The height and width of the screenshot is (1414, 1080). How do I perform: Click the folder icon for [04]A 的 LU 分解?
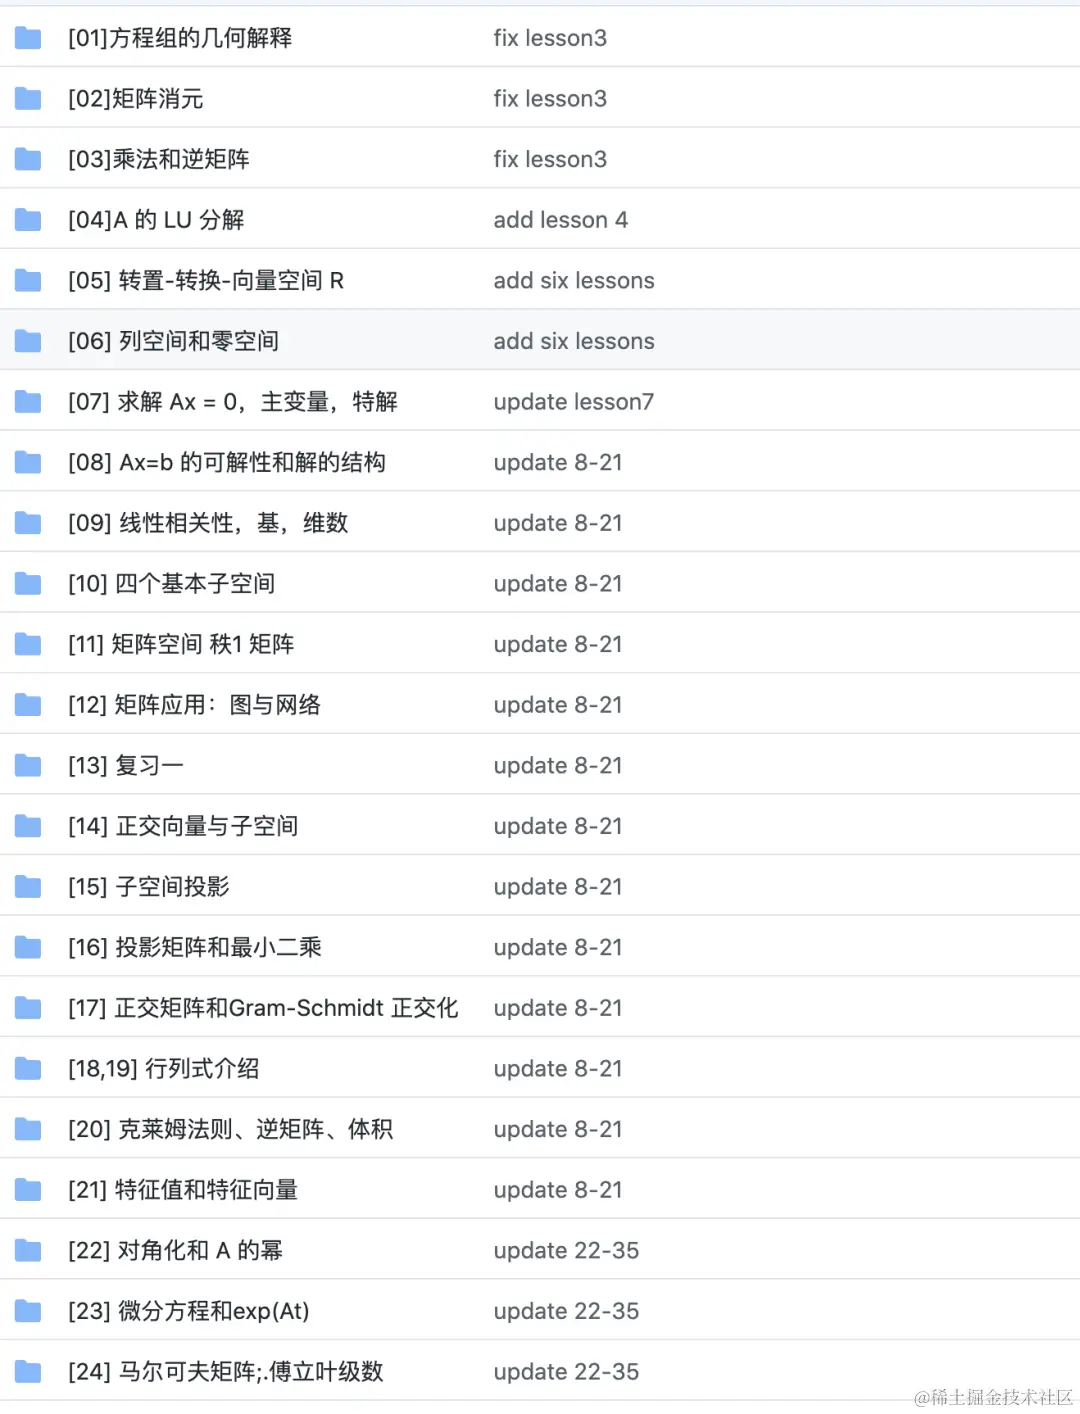[x=27, y=219]
